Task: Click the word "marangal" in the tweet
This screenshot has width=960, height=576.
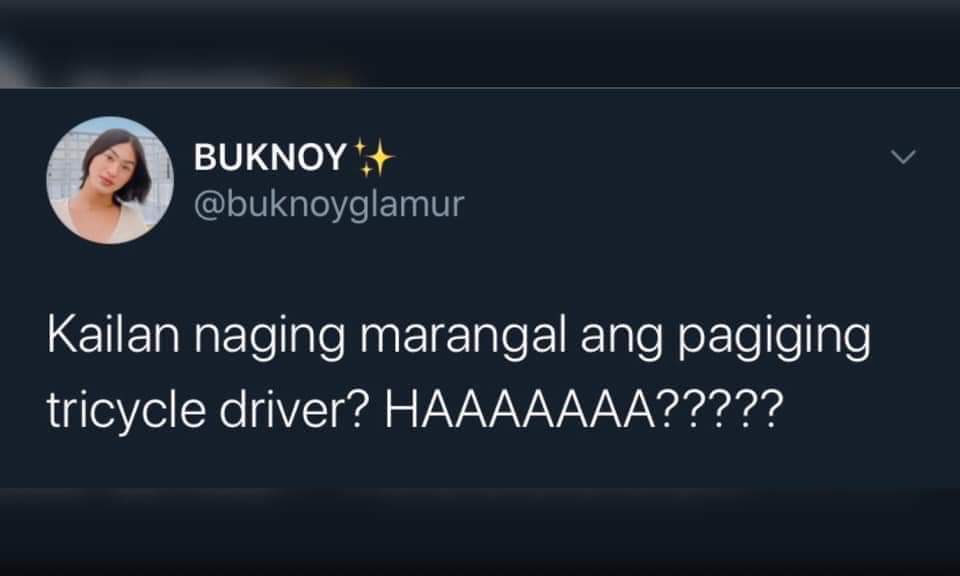Action: coord(462,335)
